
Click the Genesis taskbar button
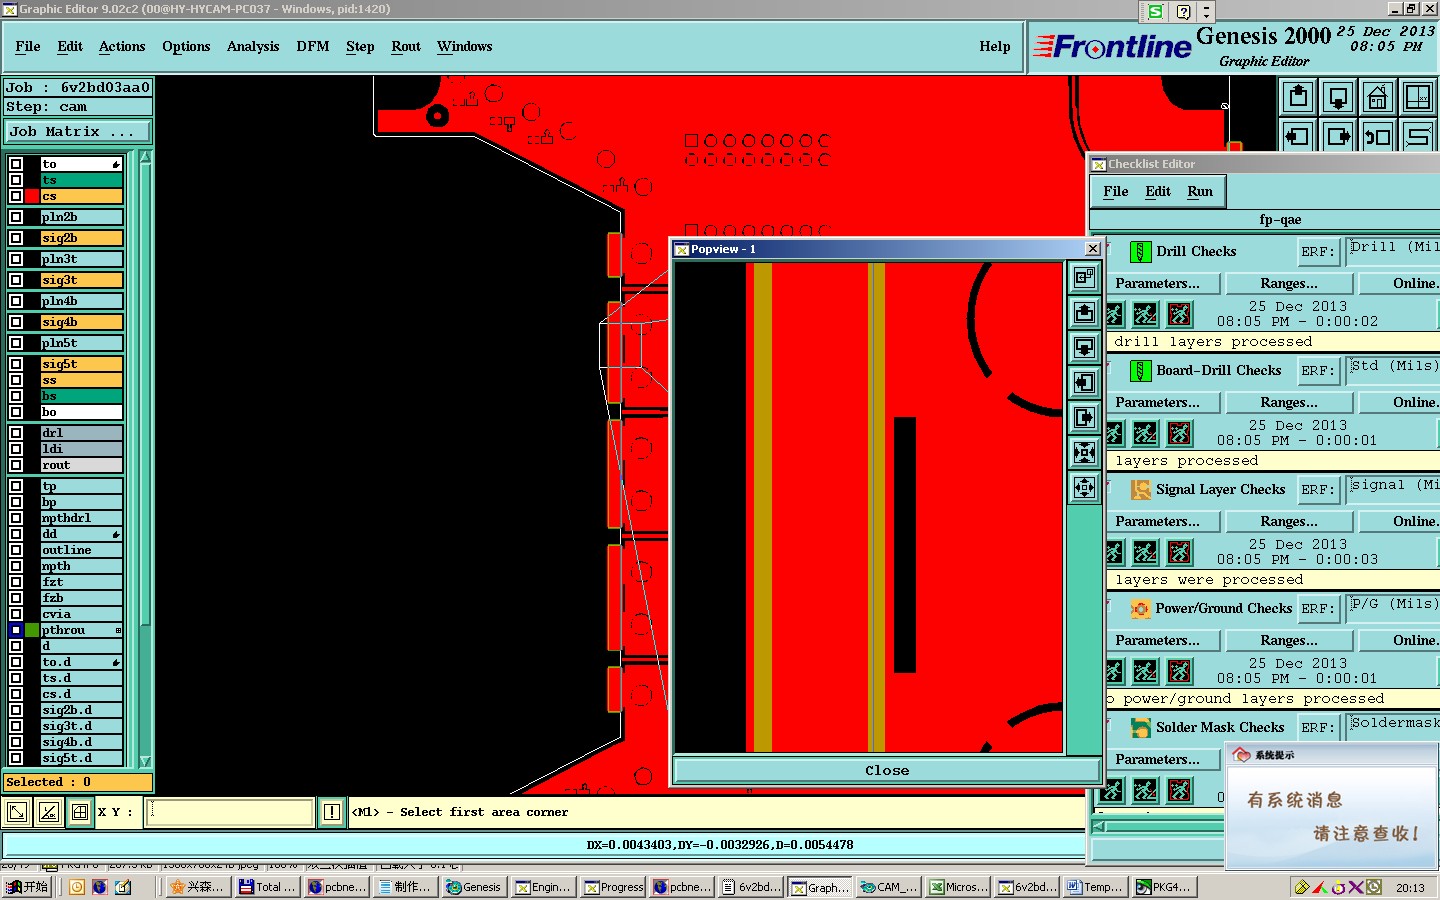[473, 887]
